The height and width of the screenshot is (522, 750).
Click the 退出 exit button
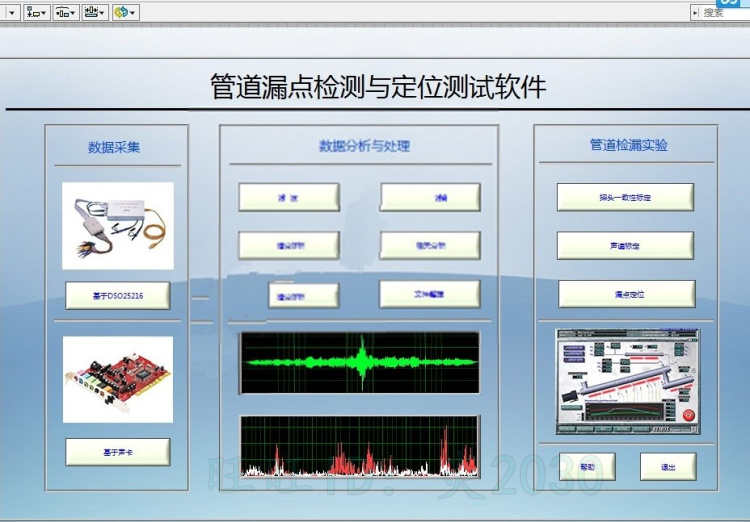668,467
